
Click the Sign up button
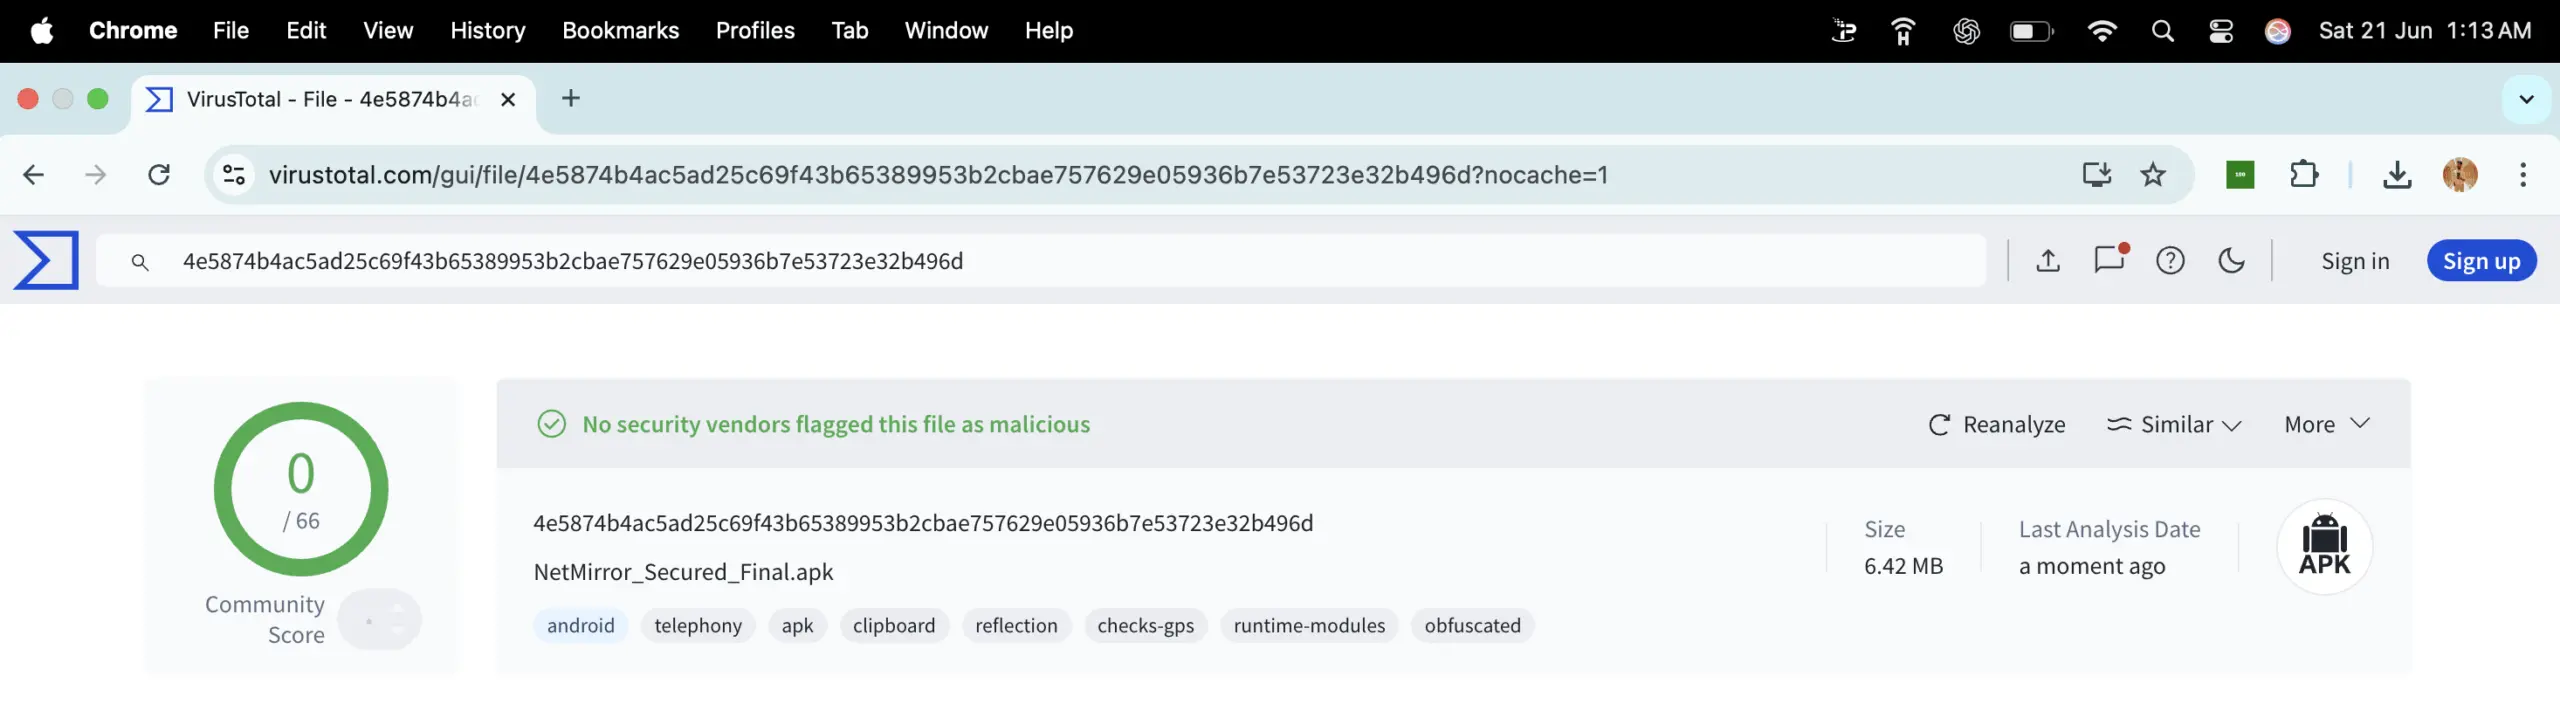2481,261
